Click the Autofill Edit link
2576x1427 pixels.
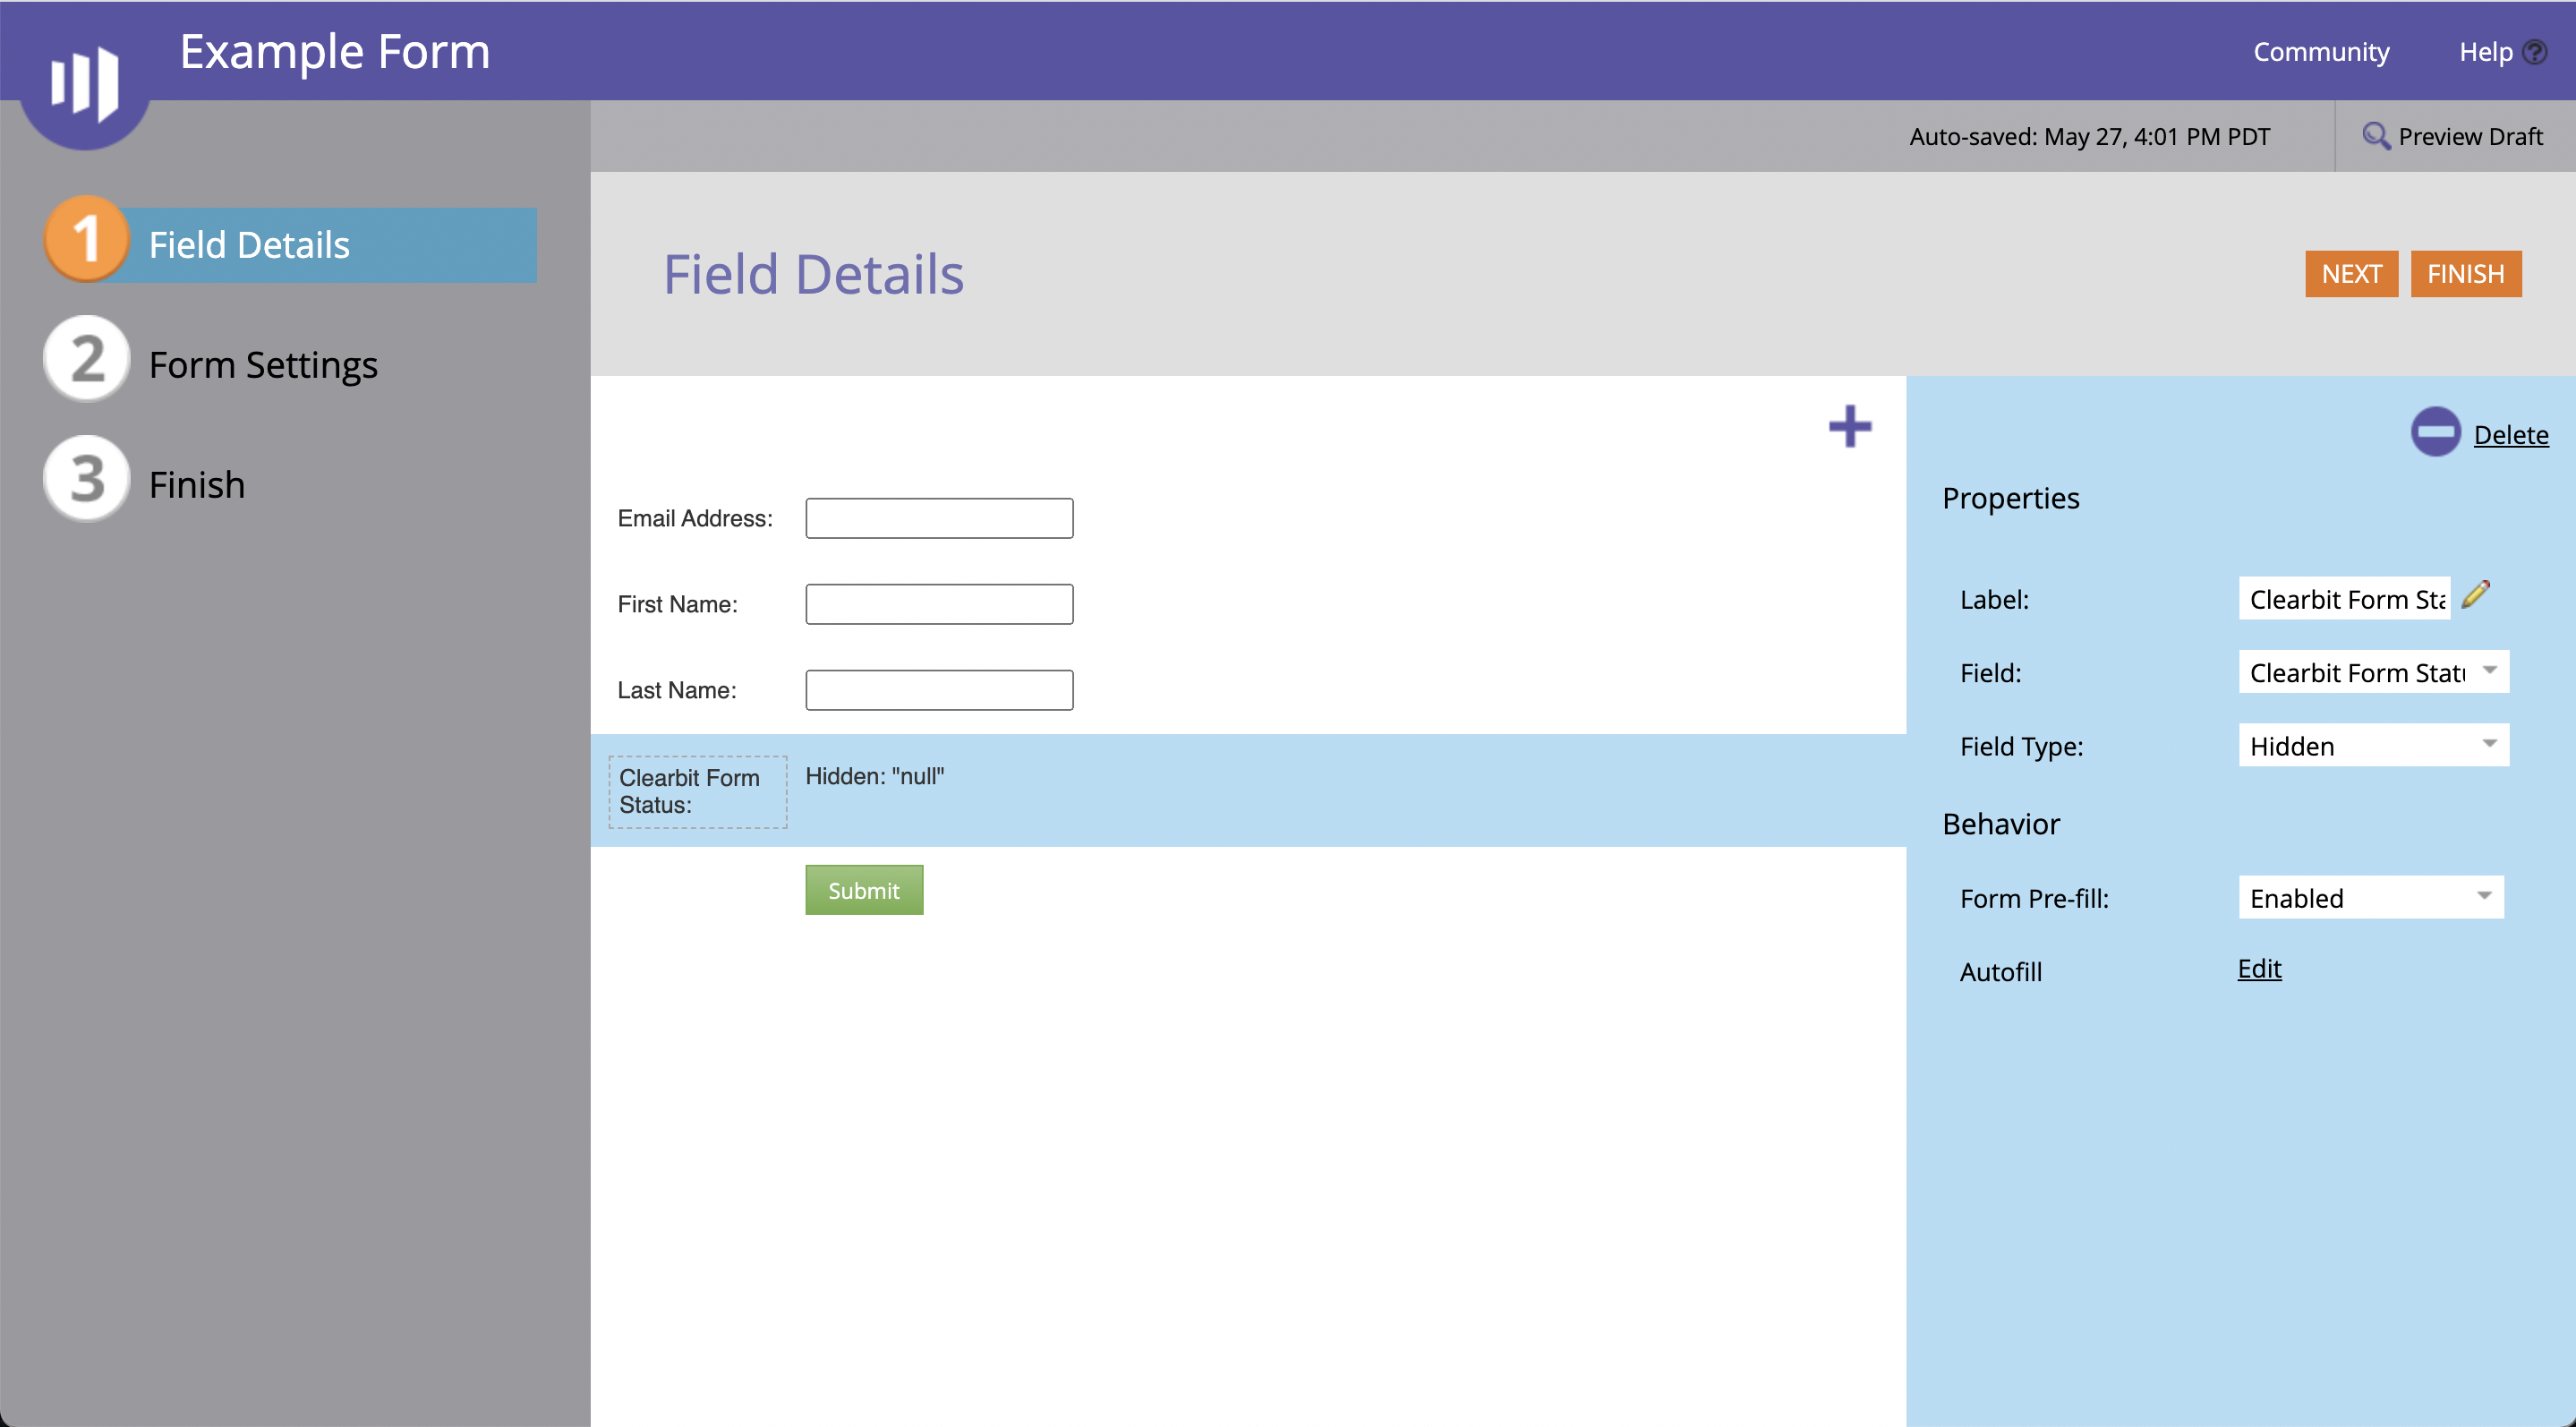2259,968
